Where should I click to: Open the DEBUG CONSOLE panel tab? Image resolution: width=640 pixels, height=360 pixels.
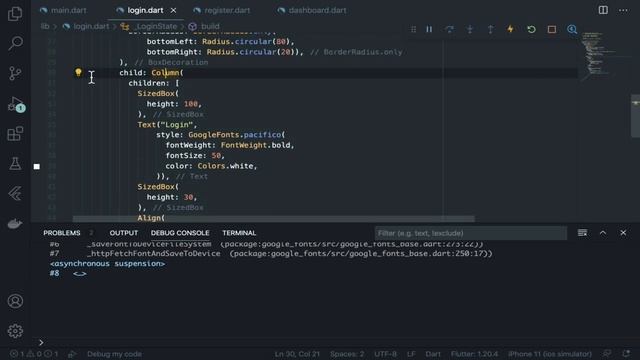180,233
